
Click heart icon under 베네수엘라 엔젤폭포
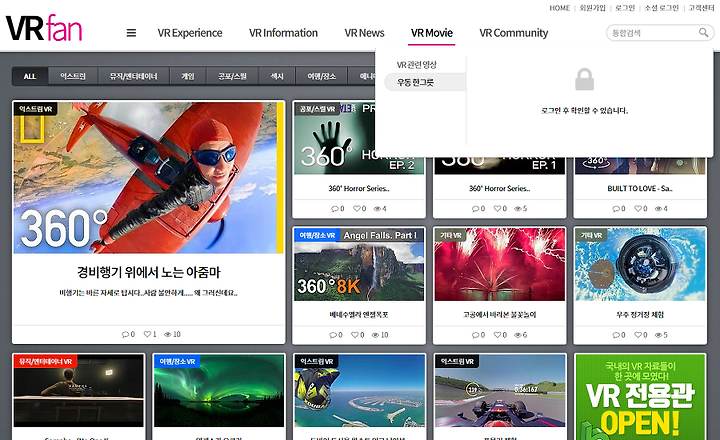click(355, 335)
